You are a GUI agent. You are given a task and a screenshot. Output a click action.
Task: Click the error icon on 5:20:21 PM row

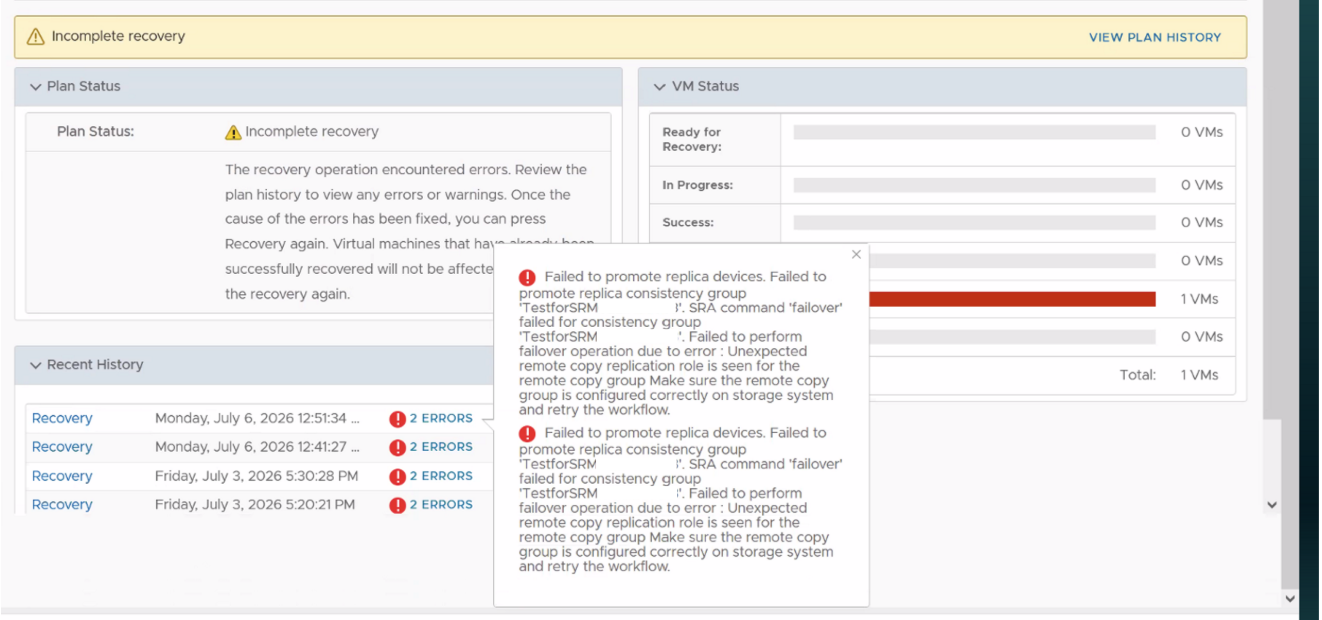(x=398, y=506)
